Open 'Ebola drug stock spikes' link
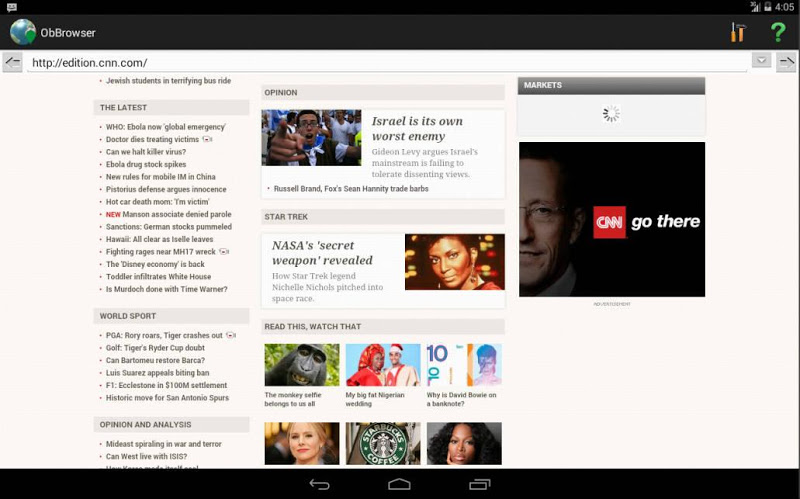 coord(146,164)
